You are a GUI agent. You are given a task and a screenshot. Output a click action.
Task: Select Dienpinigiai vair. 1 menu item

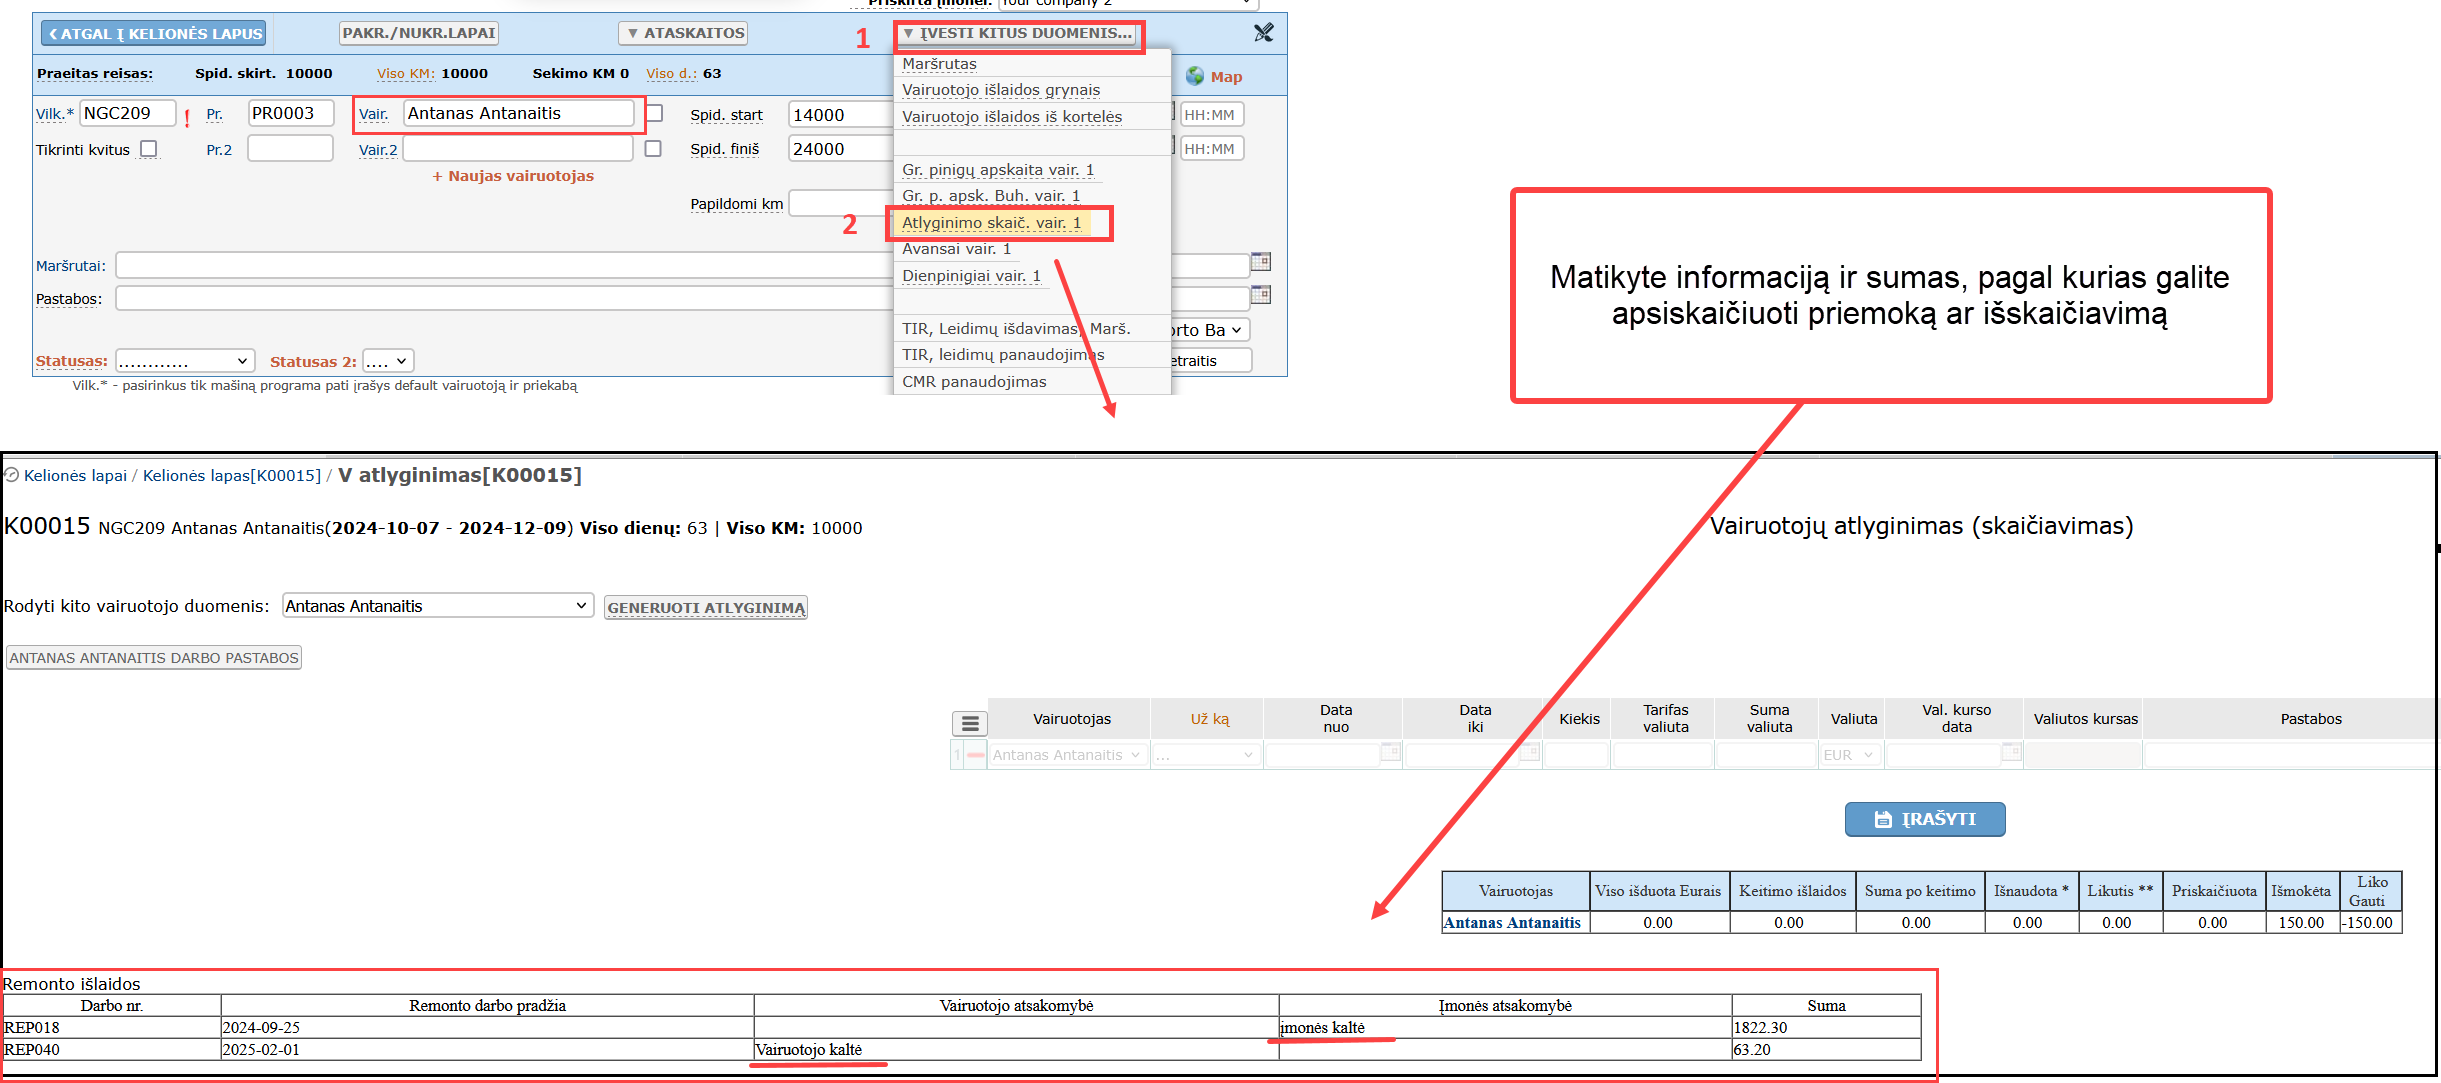tap(972, 276)
